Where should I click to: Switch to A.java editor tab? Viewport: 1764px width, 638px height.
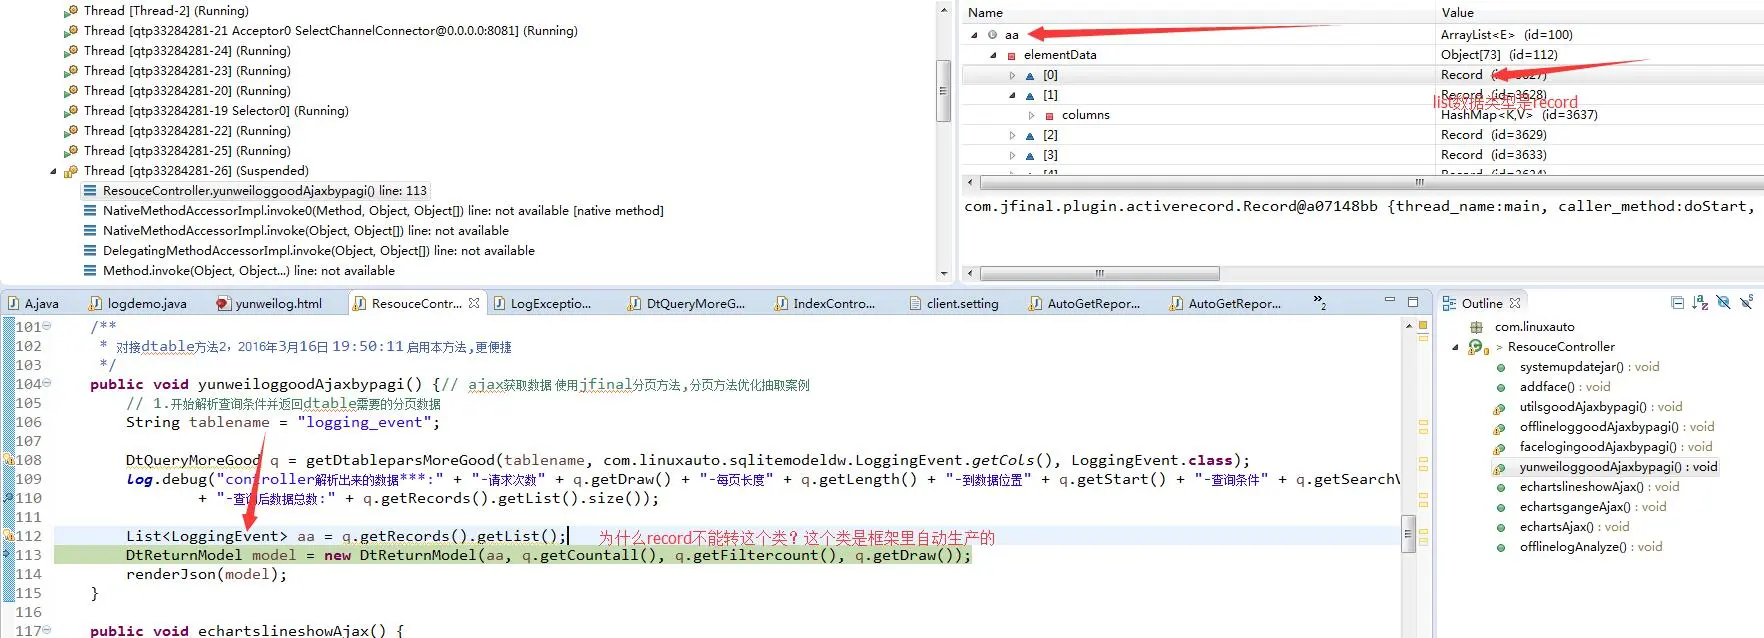[34, 303]
